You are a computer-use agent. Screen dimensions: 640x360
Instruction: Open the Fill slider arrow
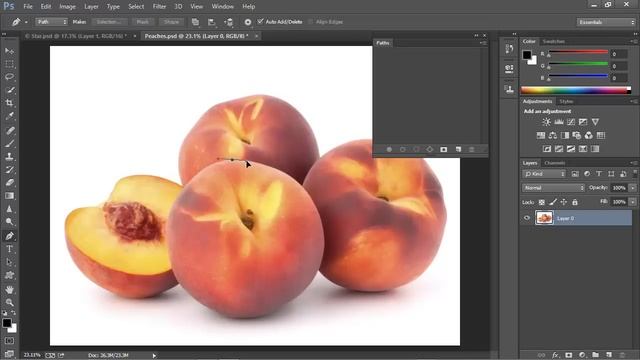[633, 202]
